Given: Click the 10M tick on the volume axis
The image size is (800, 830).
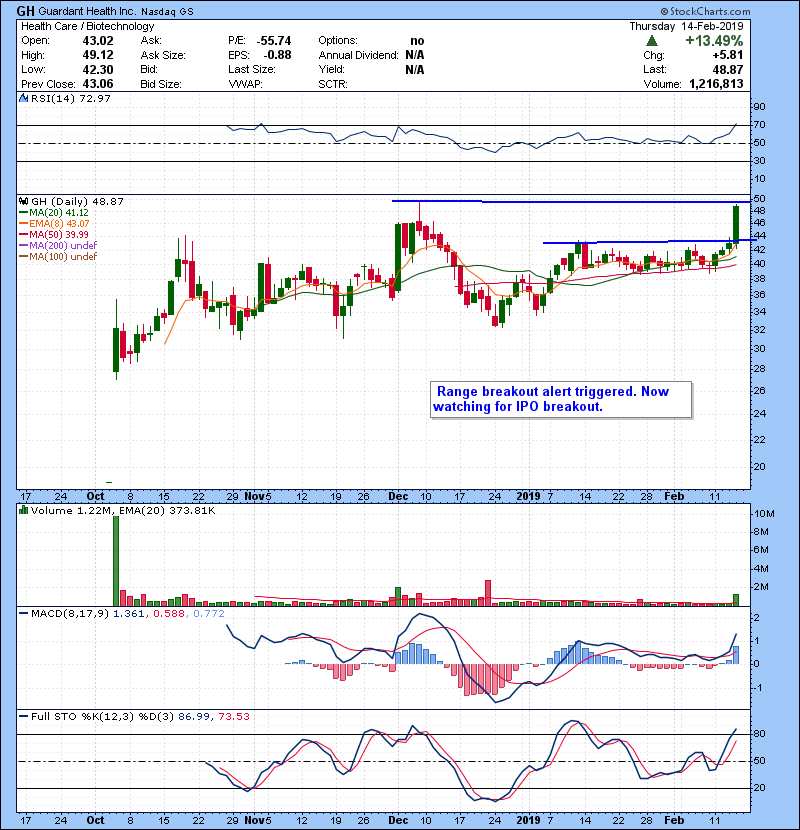Looking at the screenshot, I should pyautogui.click(x=764, y=513).
